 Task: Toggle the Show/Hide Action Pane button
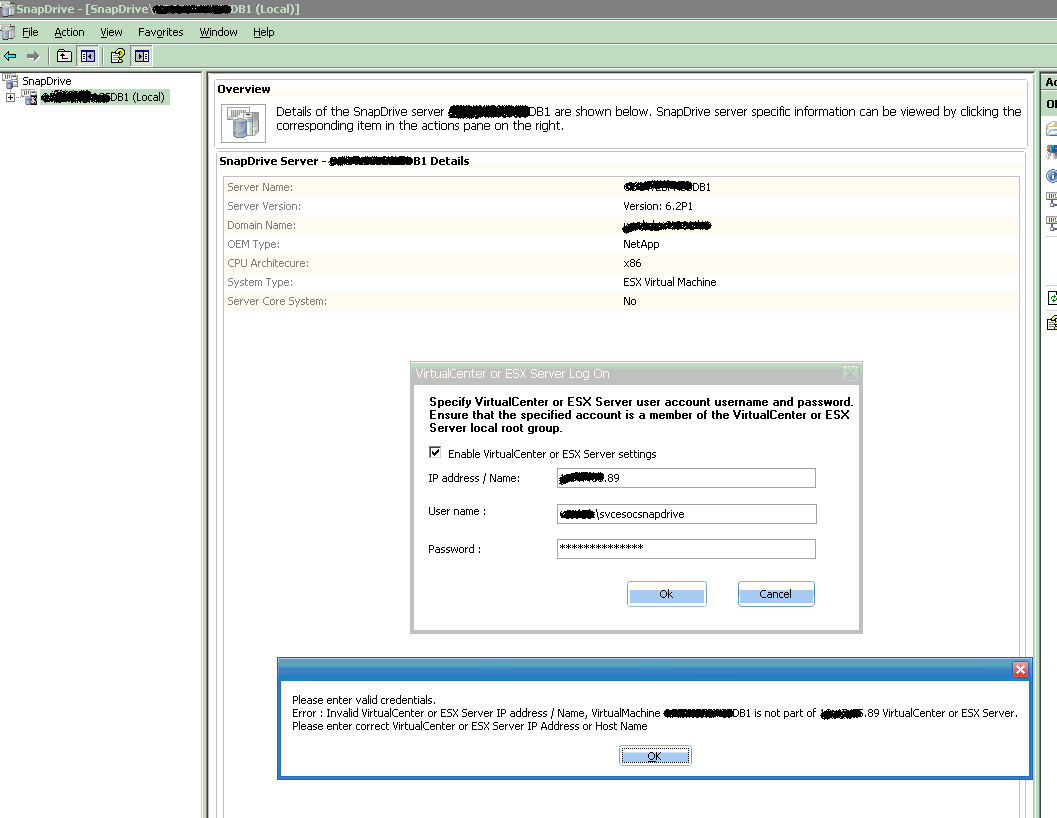pyautogui.click(x=142, y=56)
